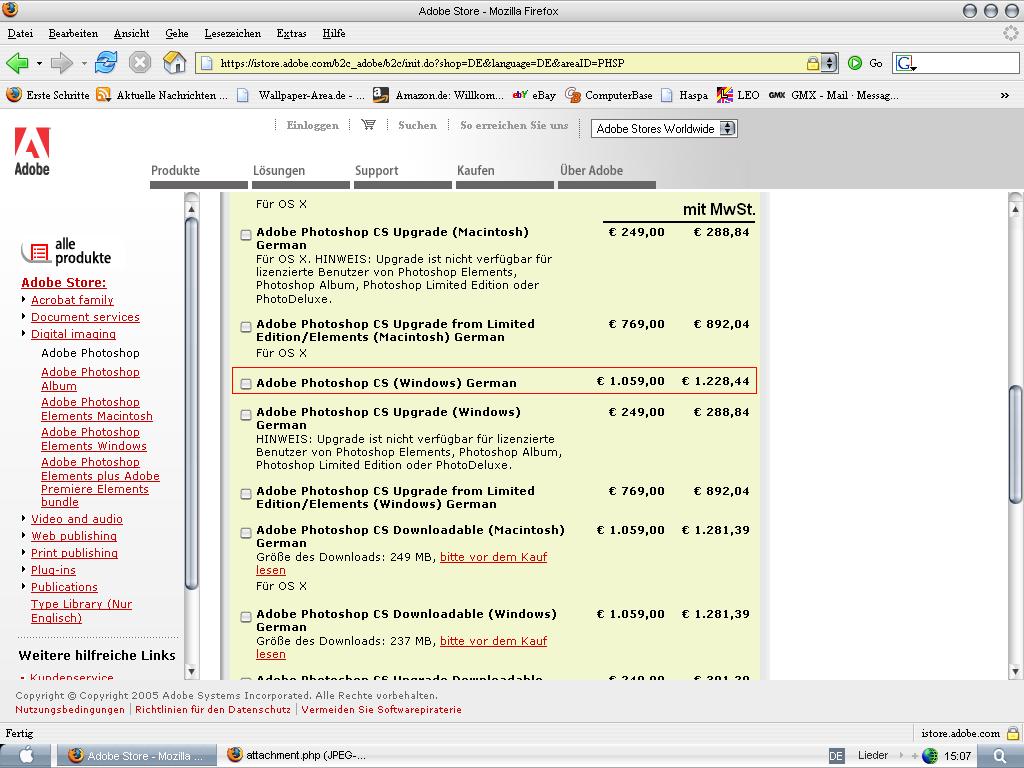The width and height of the screenshot is (1024, 768).
Task: Check Upgrade from Limited Edition/Elements (Macintosh)
Action: (246, 327)
